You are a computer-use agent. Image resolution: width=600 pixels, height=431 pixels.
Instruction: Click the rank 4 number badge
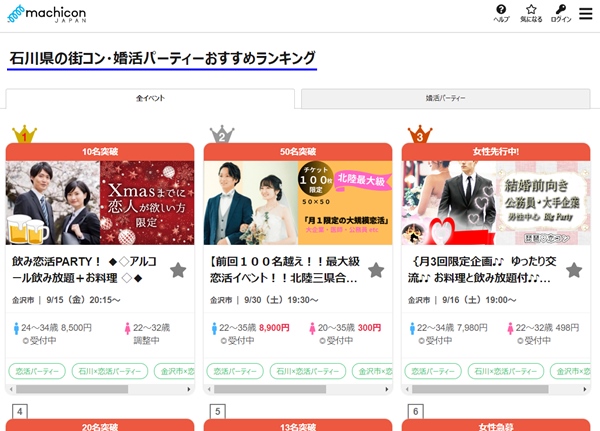click(20, 411)
